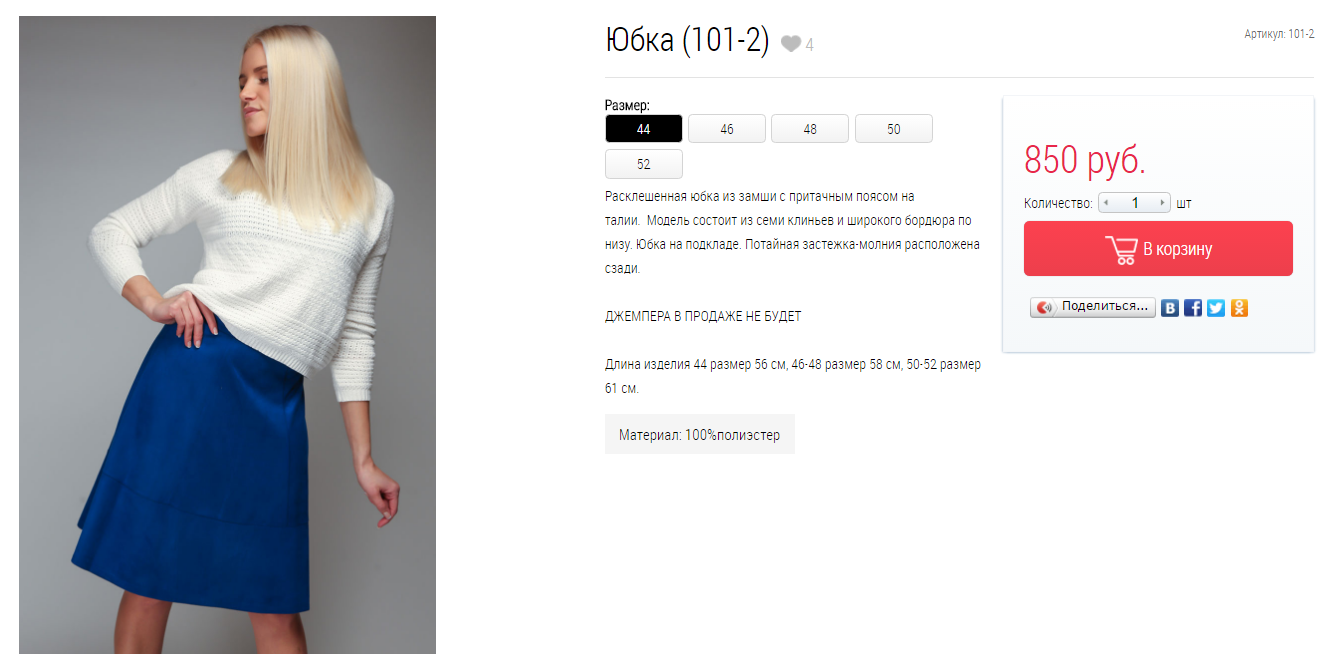Click the heart favorite icon beside the title

791,44
